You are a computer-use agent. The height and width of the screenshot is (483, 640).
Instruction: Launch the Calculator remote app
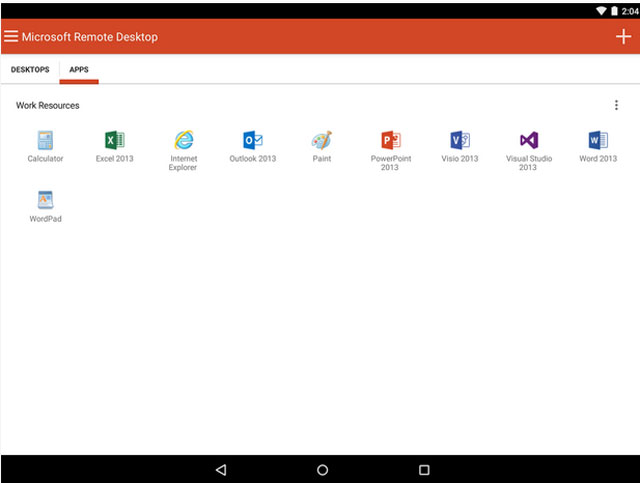[45, 141]
